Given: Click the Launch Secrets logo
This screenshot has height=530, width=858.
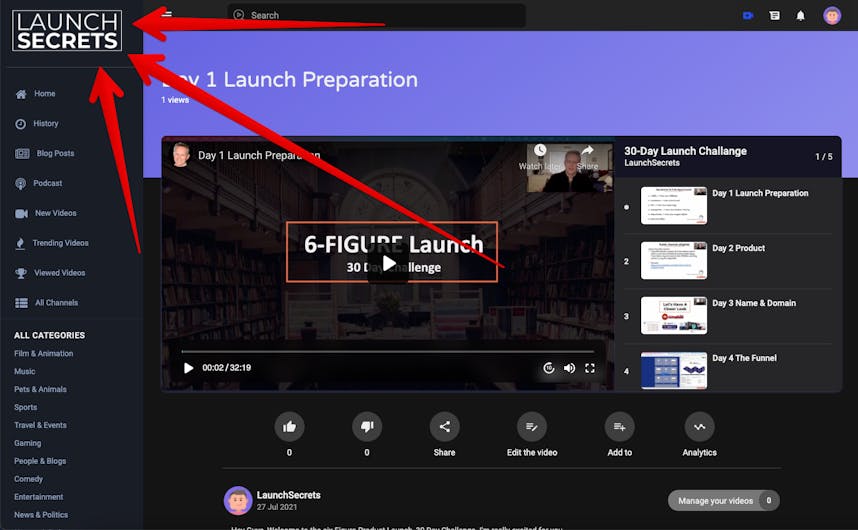Looking at the screenshot, I should click(x=67, y=31).
